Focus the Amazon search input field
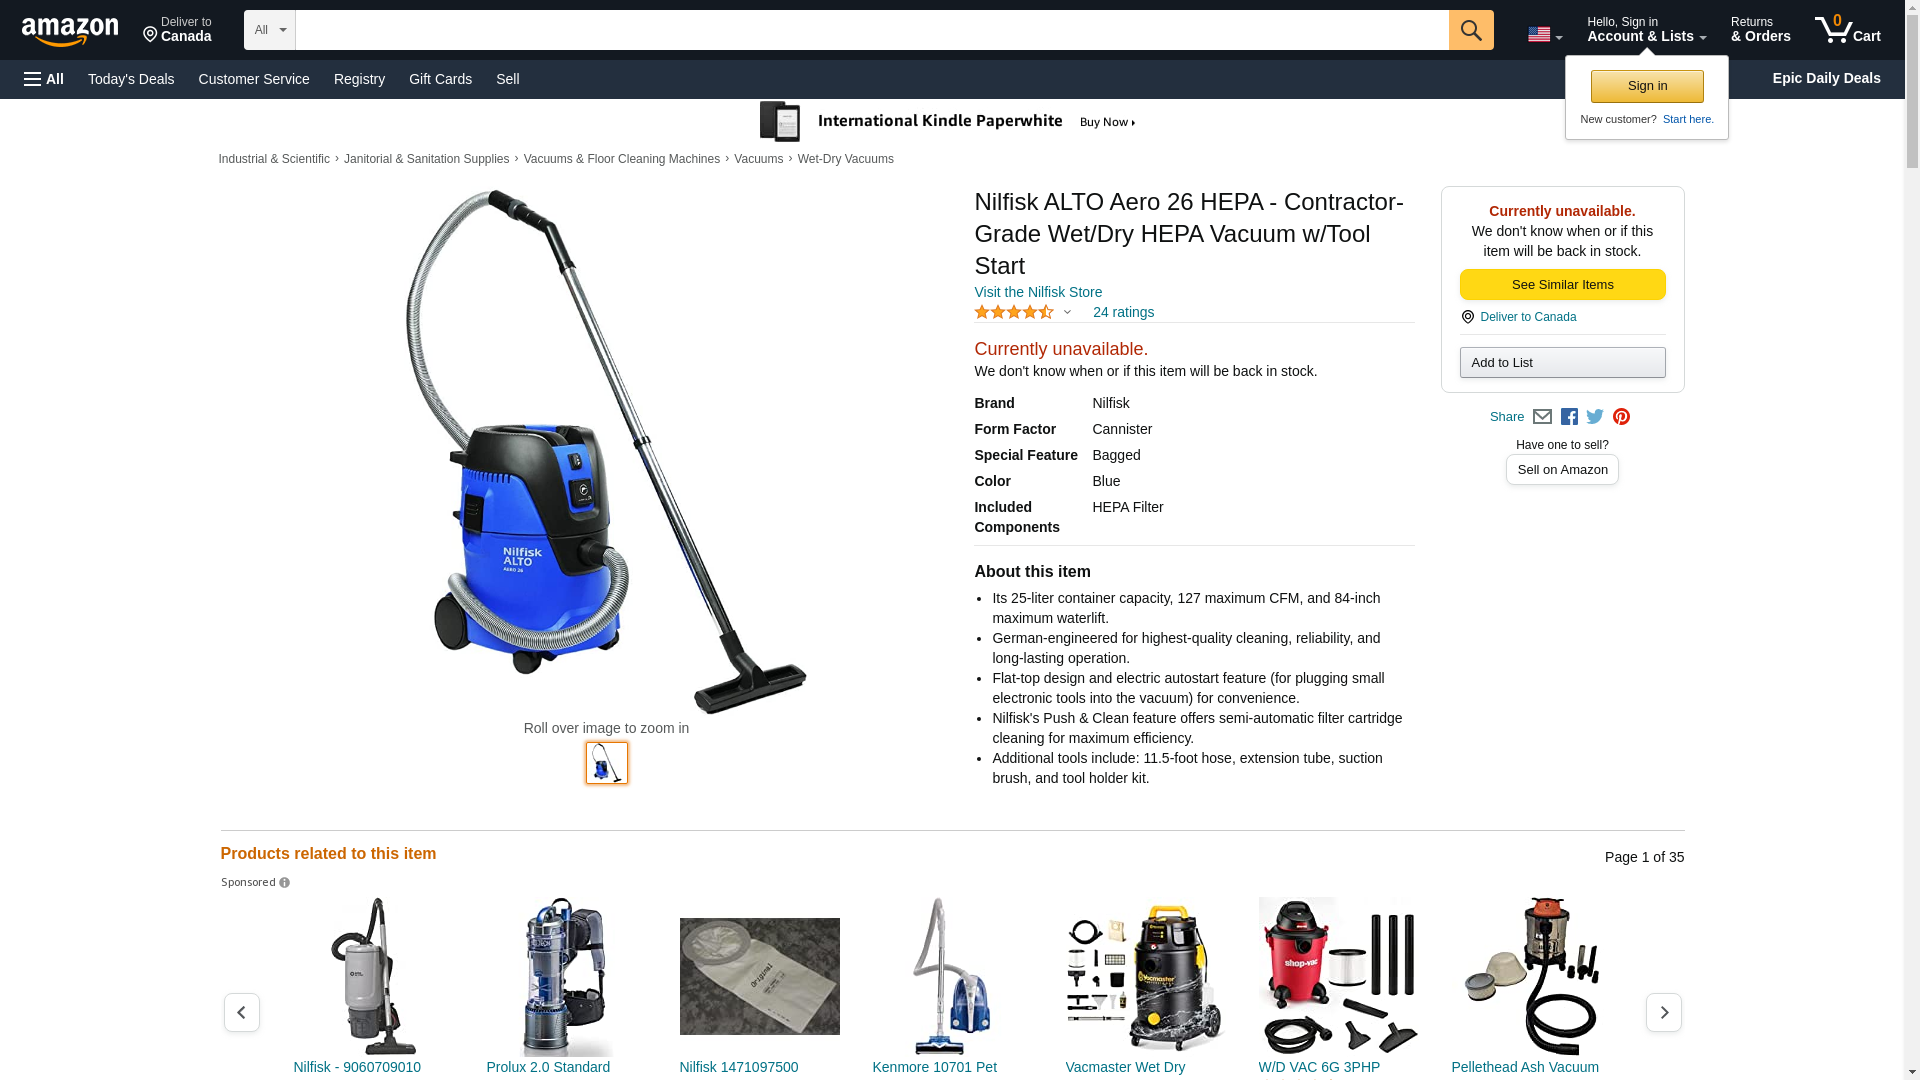This screenshot has width=1920, height=1080. tap(872, 30)
